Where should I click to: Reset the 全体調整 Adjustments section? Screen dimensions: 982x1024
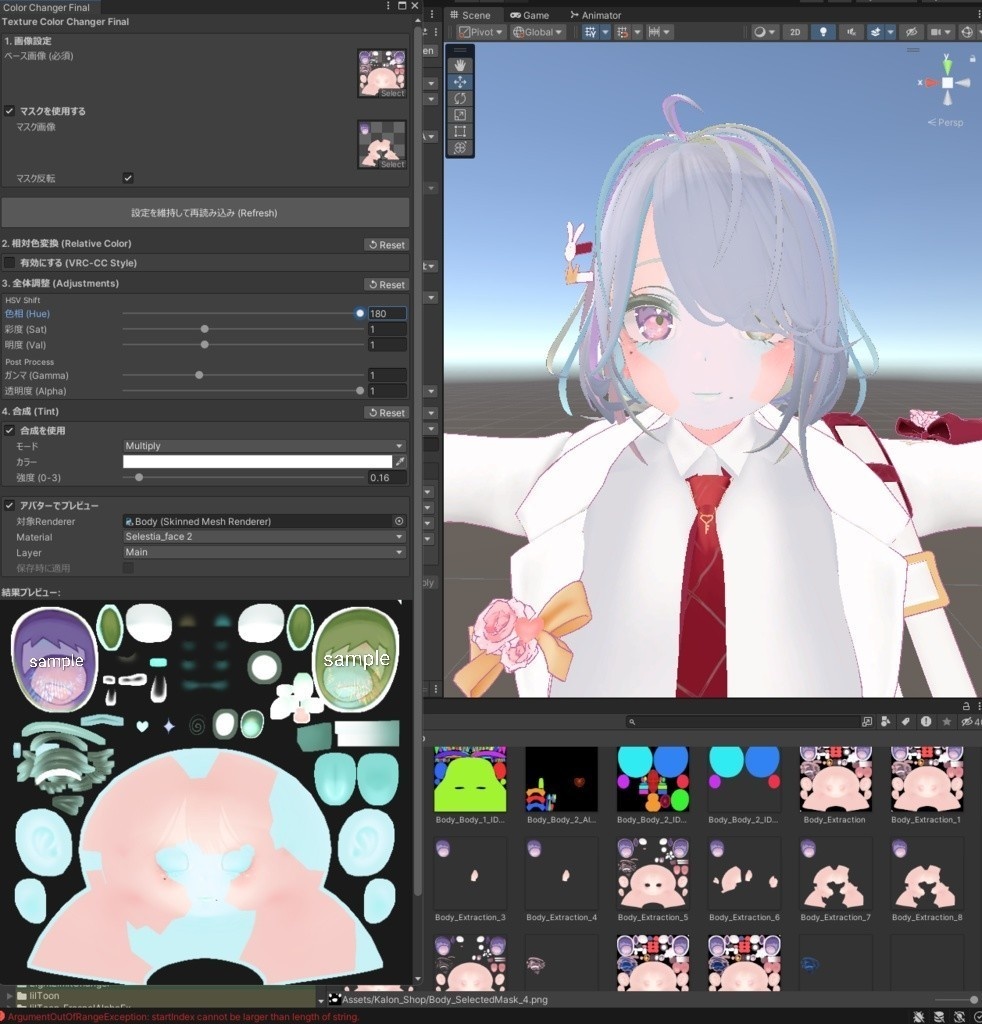point(386,283)
